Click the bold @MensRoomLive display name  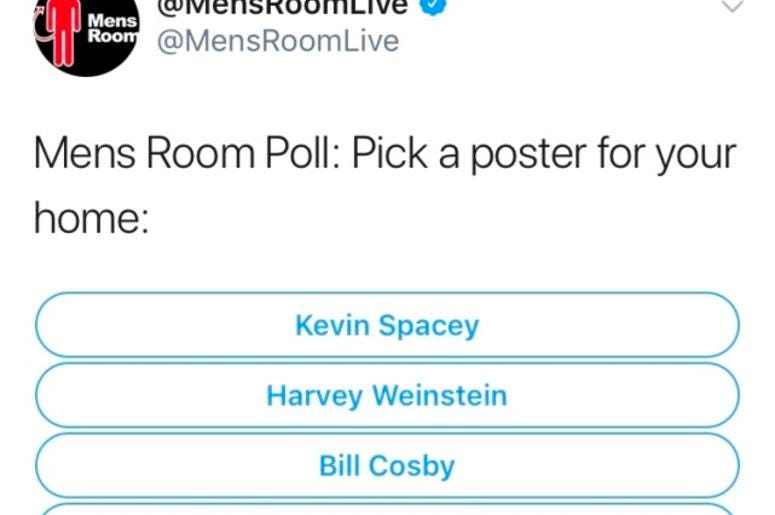coord(282,7)
